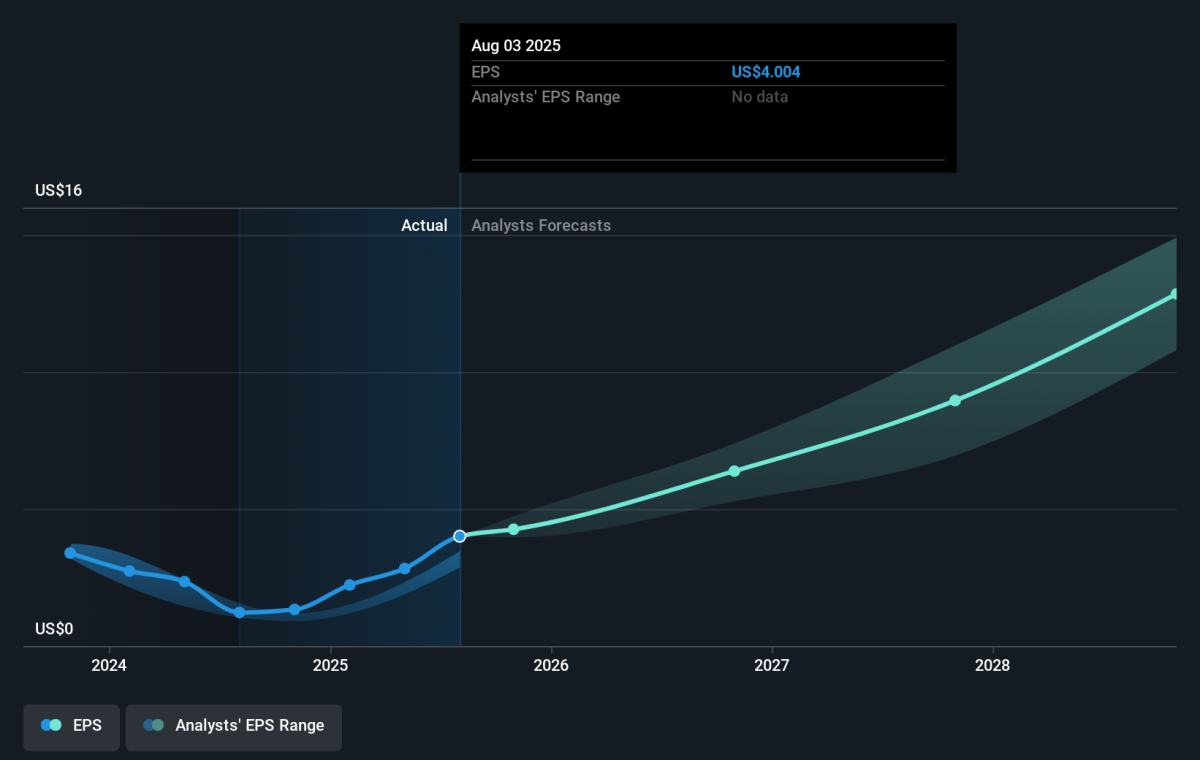Click the first forecast point after actual
The width and height of the screenshot is (1200, 760).
click(514, 529)
